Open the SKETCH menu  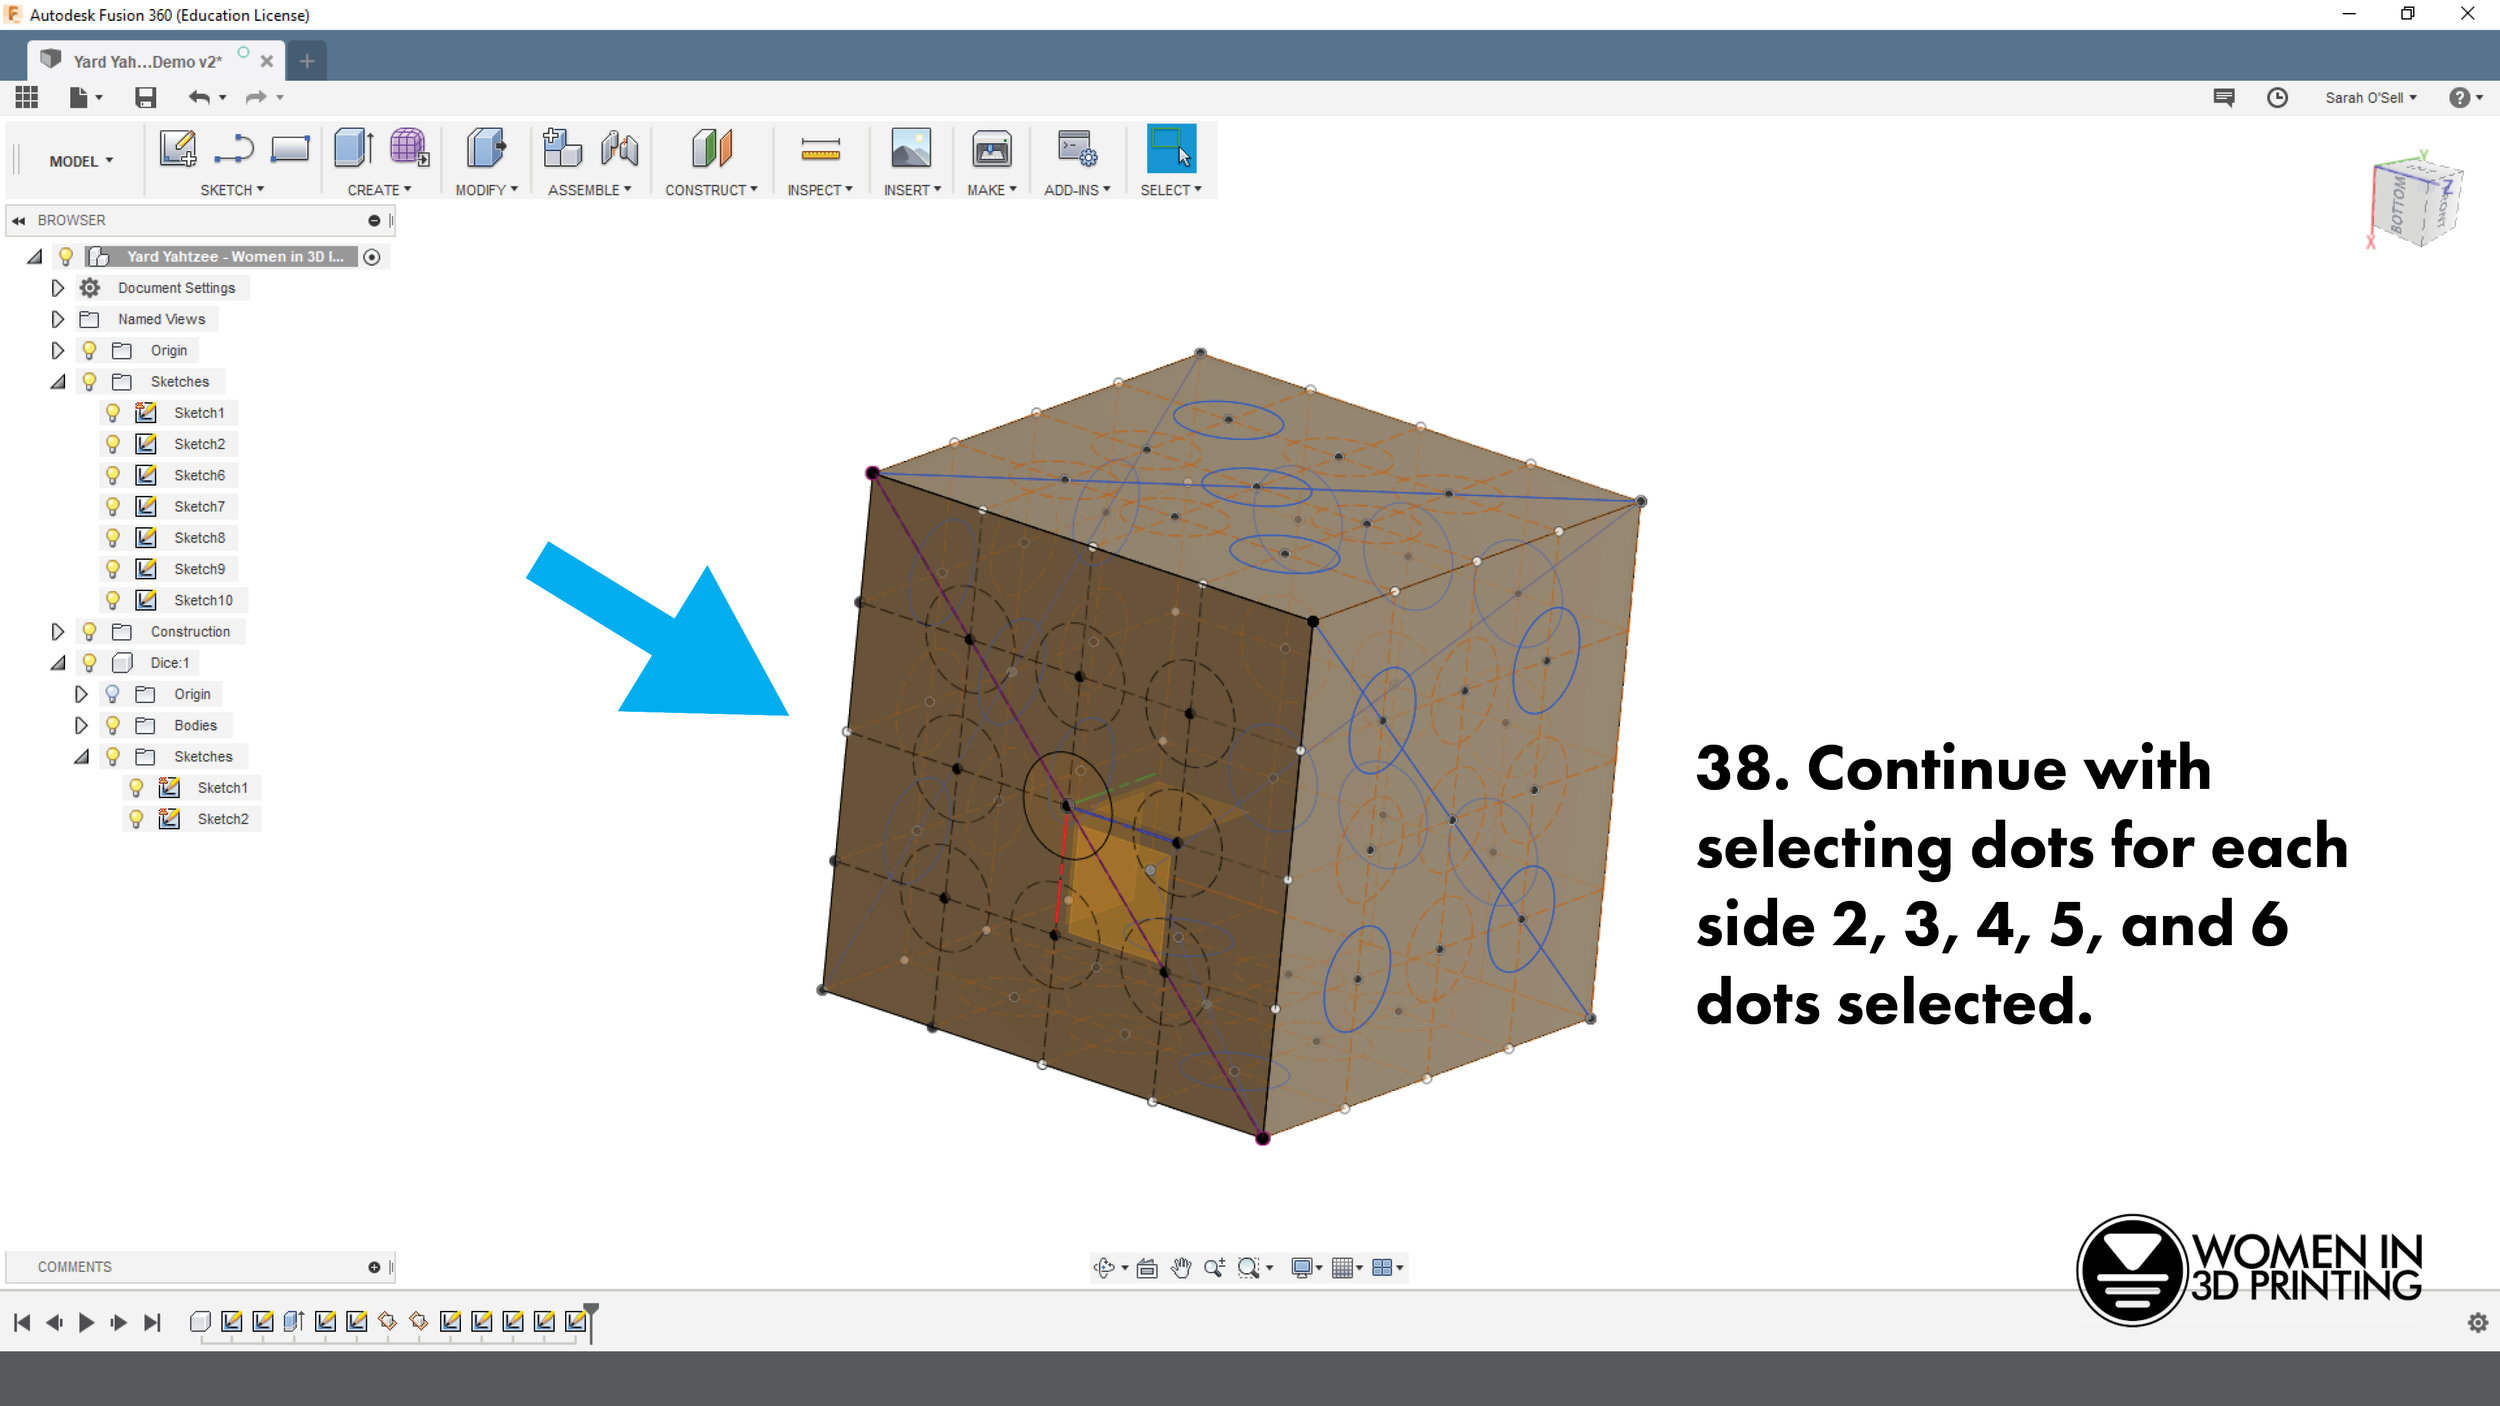[232, 190]
